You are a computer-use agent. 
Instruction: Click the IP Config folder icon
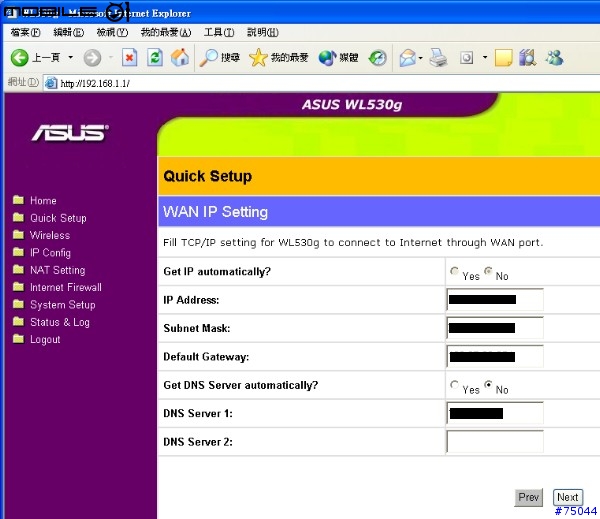18,252
